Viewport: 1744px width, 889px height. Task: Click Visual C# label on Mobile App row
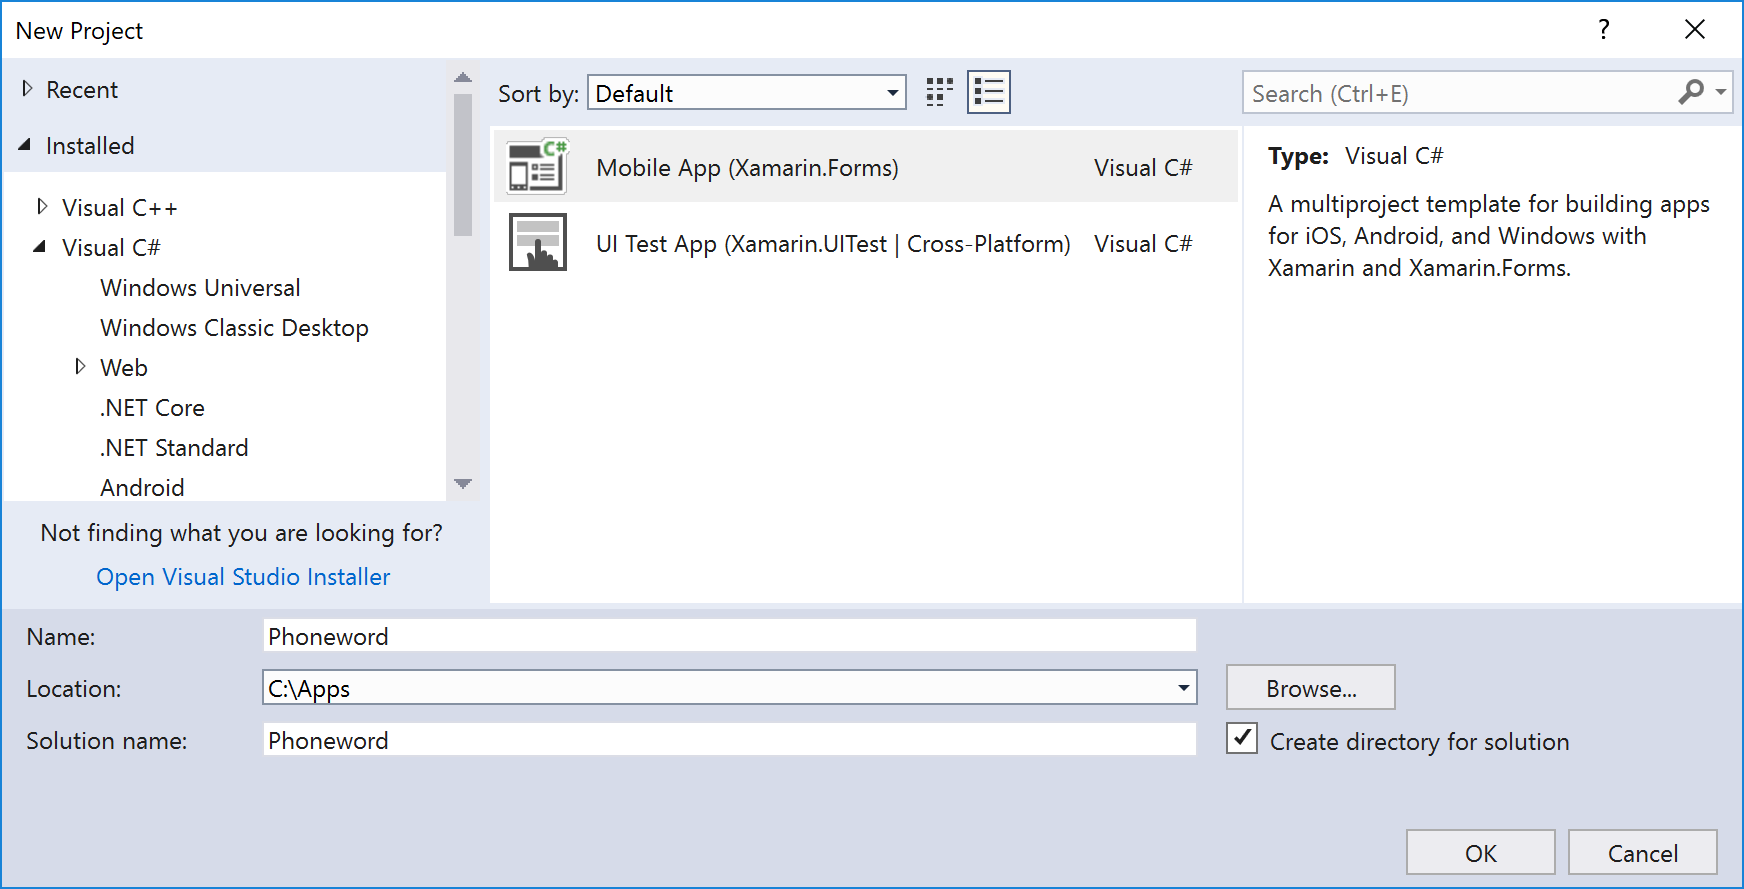pyautogui.click(x=1143, y=168)
